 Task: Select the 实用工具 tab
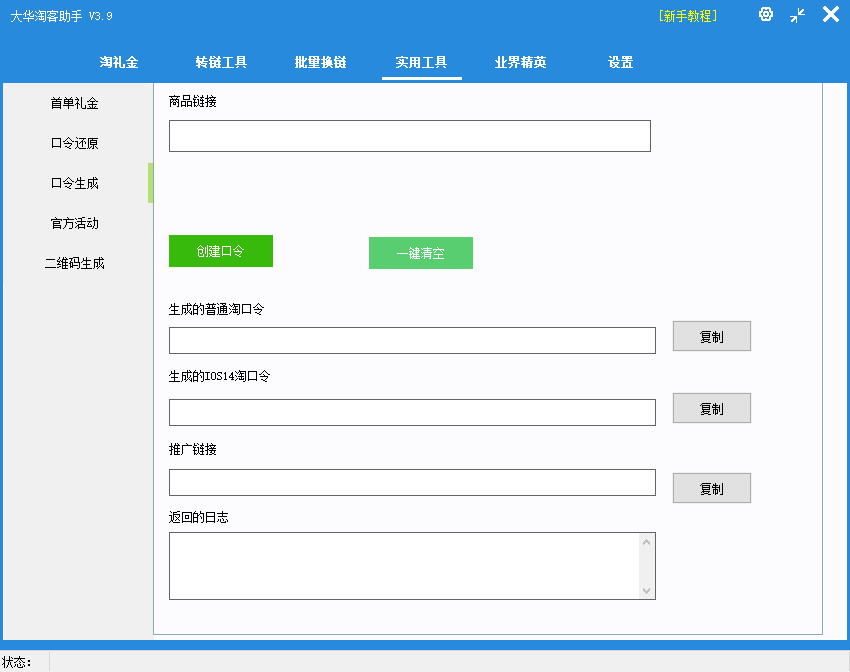point(421,62)
